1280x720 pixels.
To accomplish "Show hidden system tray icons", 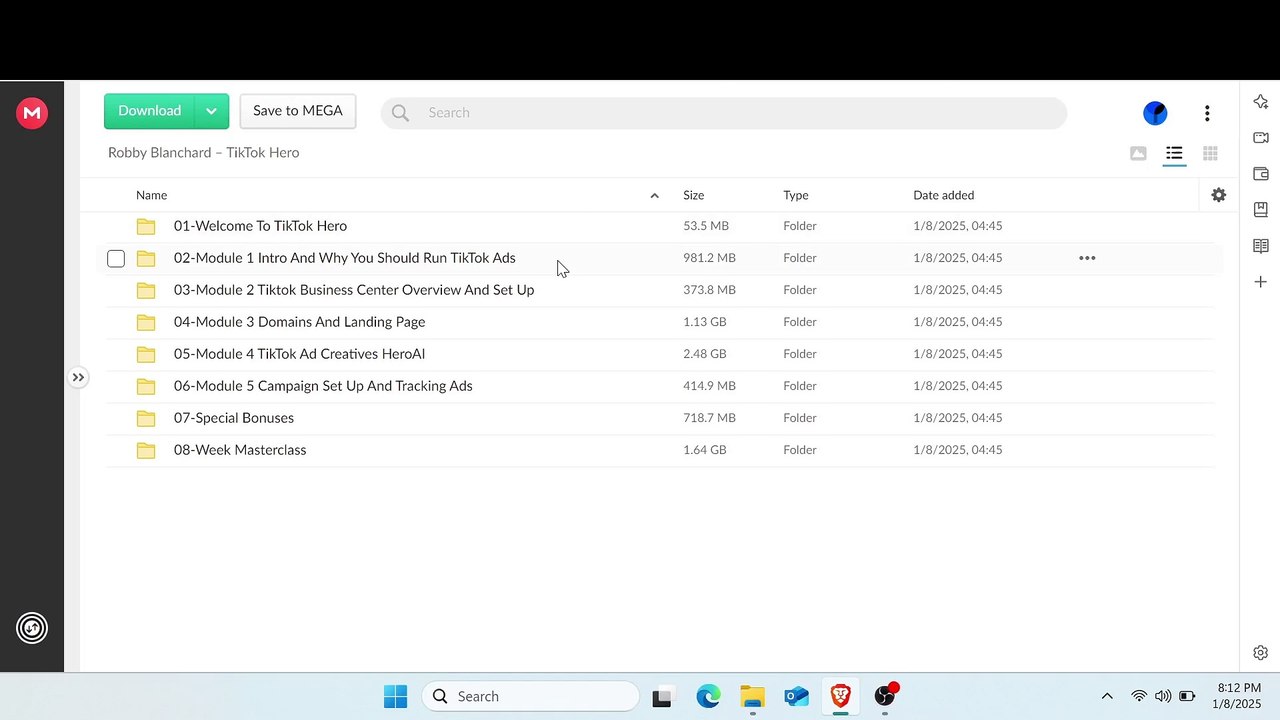I will click(1107, 696).
